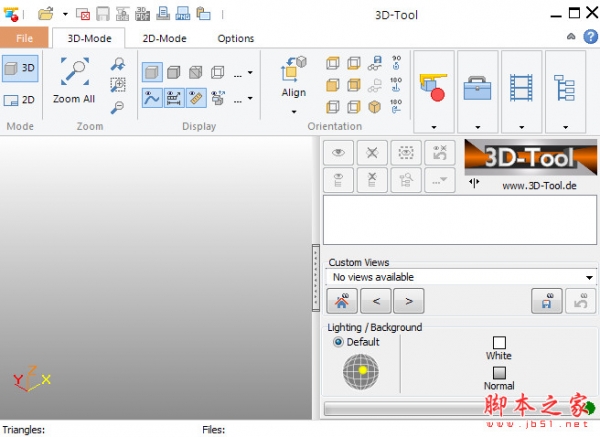Expand the open-file dropdown arrow
This screenshot has height=437, width=600.
coord(65,15)
